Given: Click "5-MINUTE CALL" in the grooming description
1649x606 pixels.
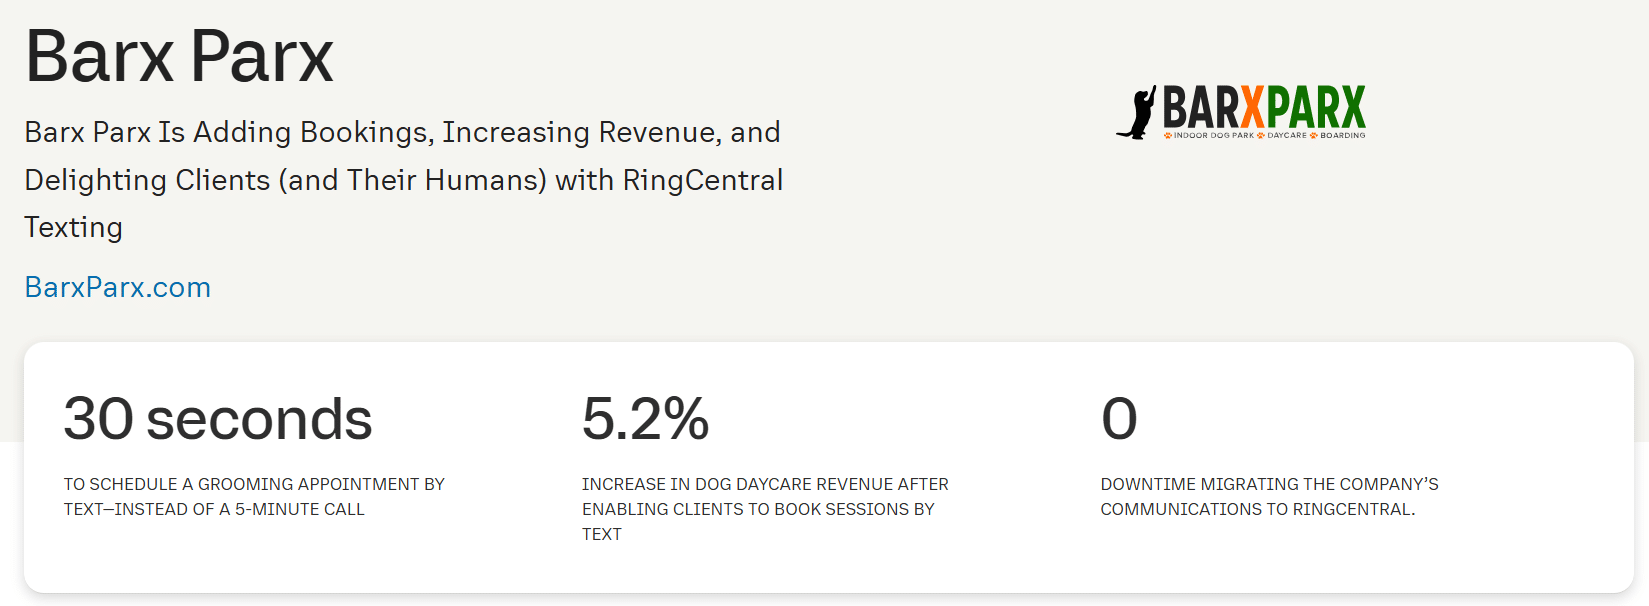Looking at the screenshot, I should (299, 509).
